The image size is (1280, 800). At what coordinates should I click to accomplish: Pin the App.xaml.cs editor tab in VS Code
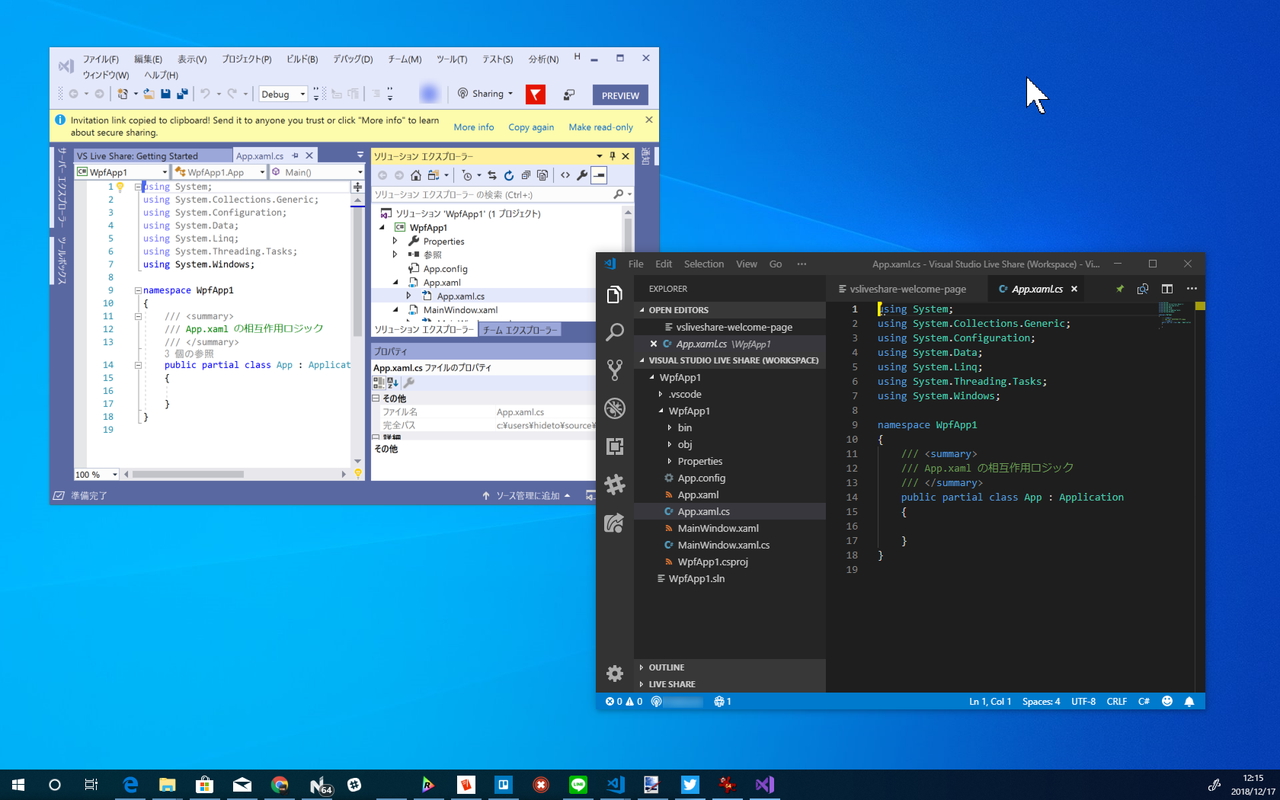[1119, 288]
